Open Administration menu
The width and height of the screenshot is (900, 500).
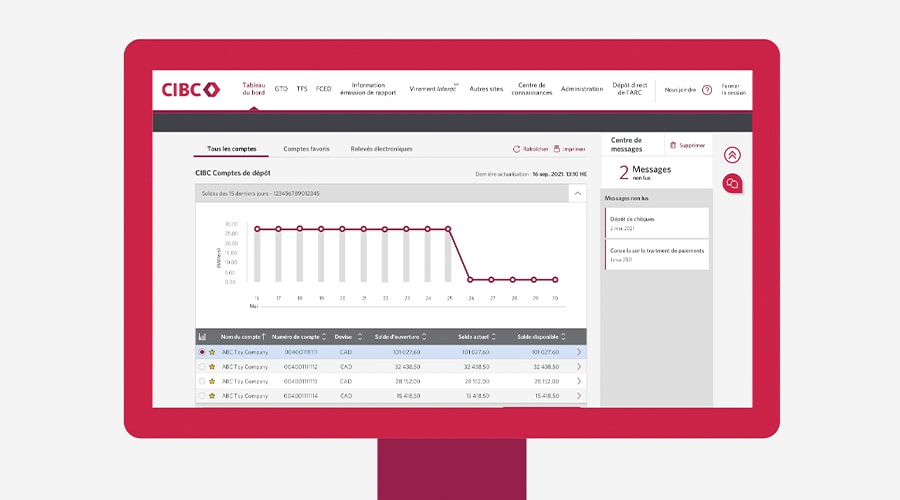[582, 89]
